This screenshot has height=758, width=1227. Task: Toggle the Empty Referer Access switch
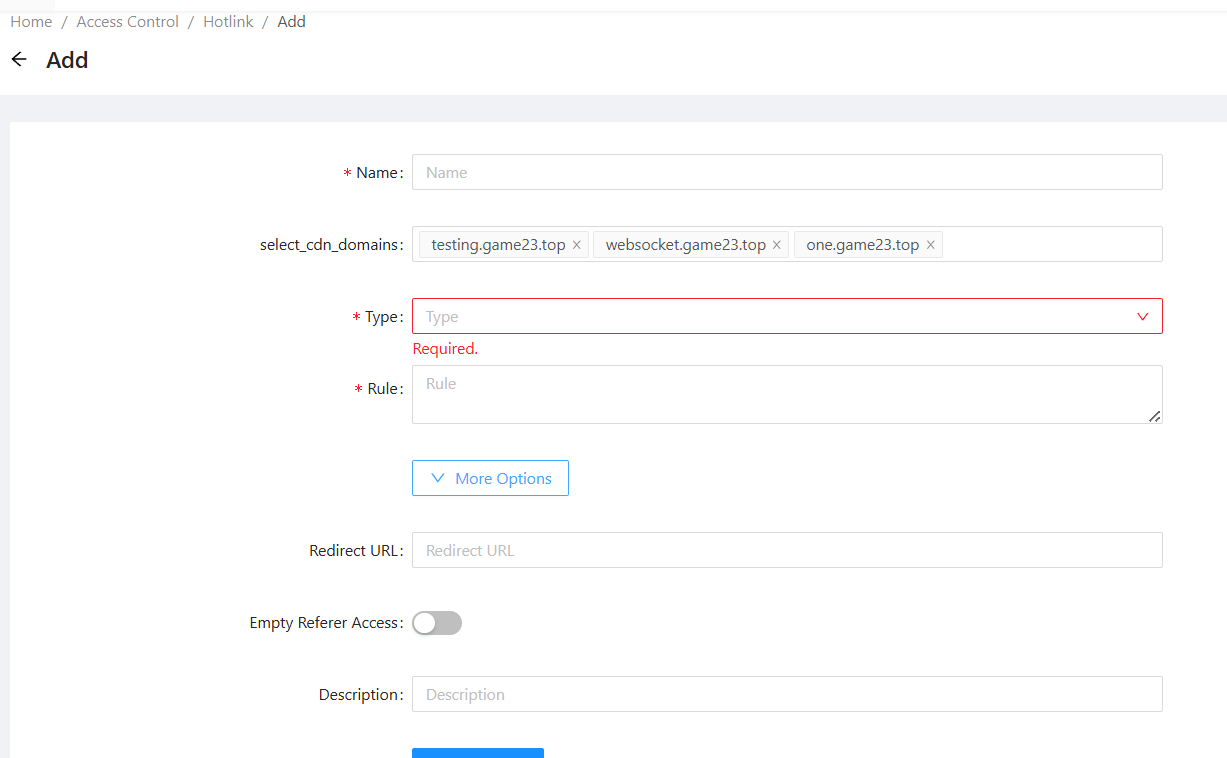(437, 623)
